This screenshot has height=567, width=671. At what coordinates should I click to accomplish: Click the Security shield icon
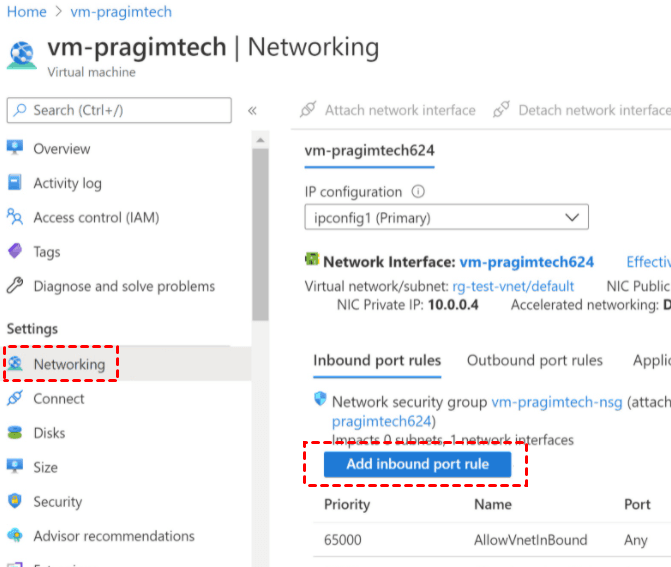(x=15, y=501)
